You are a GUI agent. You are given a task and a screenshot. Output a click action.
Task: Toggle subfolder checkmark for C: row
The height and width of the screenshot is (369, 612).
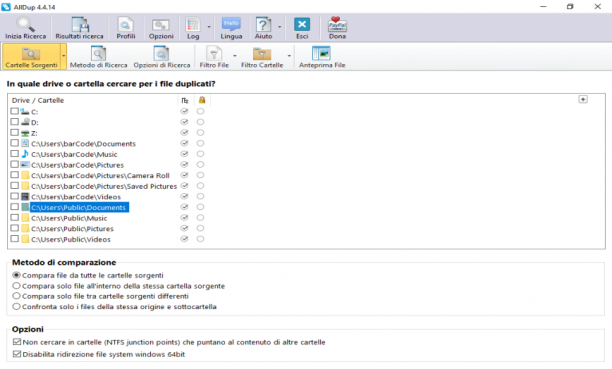(x=184, y=111)
